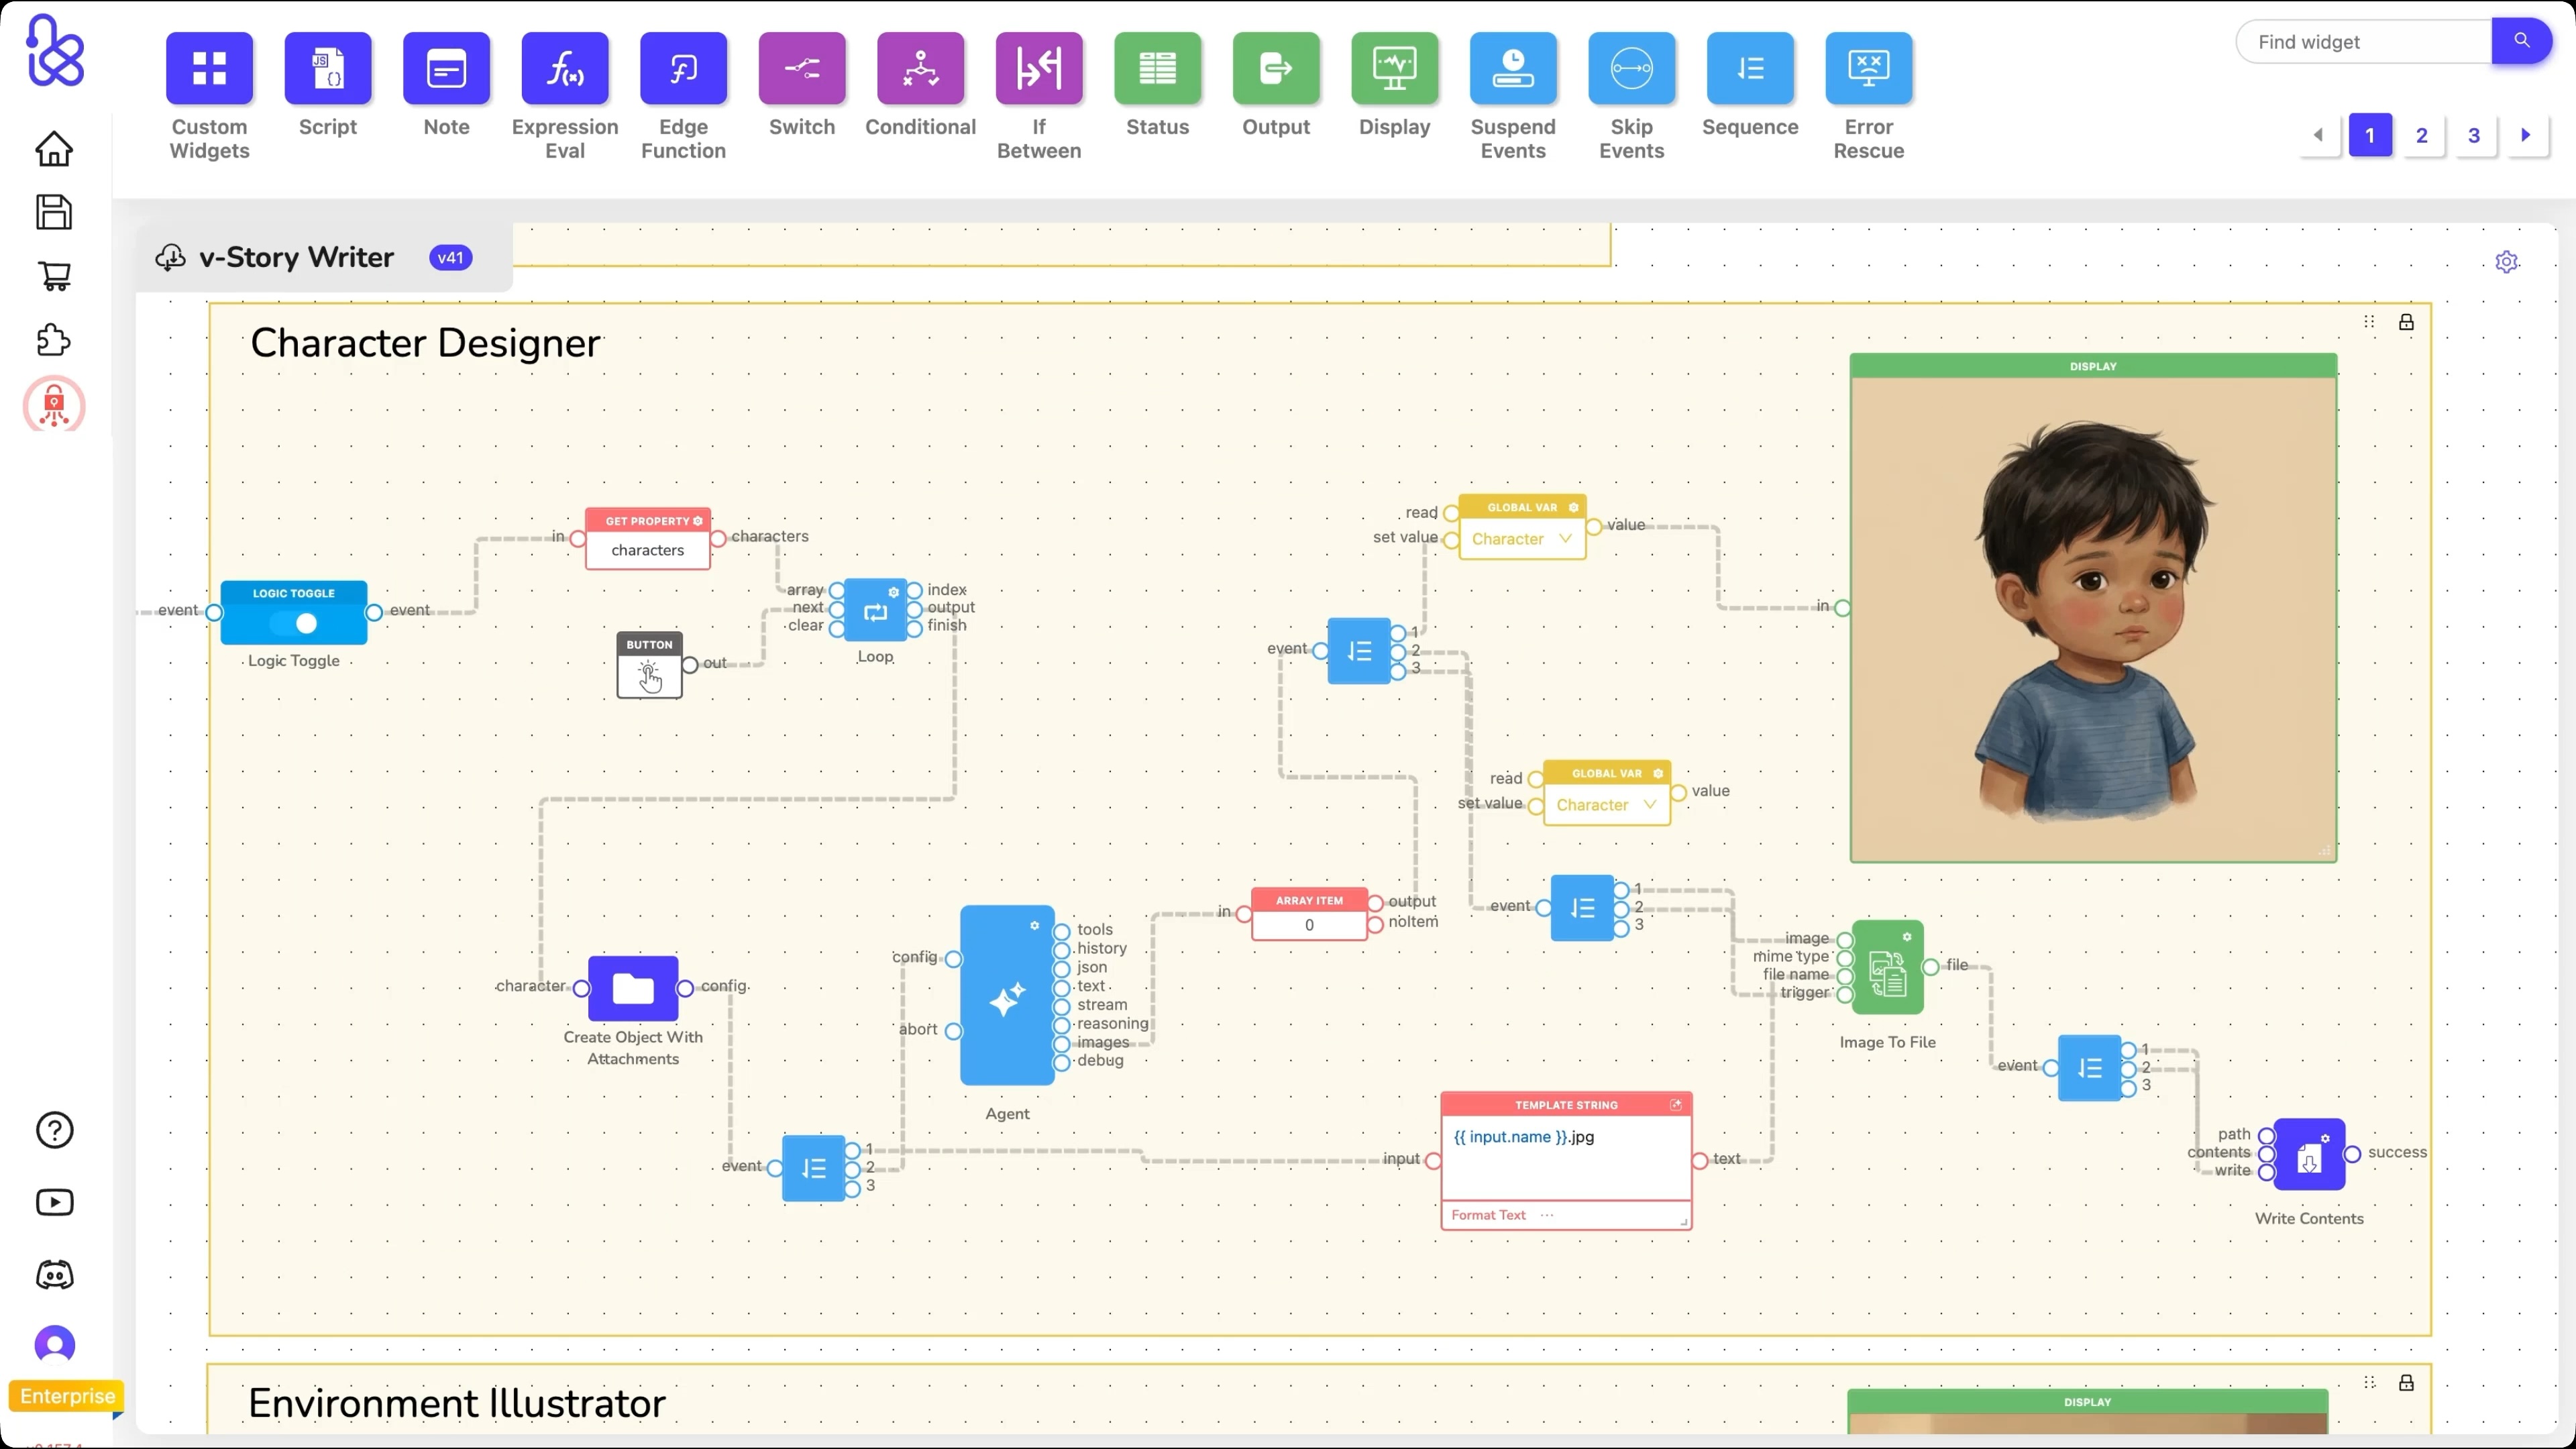Toggle the lock on the Environment Illustrator group
This screenshot has width=2576, height=1449.
[x=2406, y=1382]
